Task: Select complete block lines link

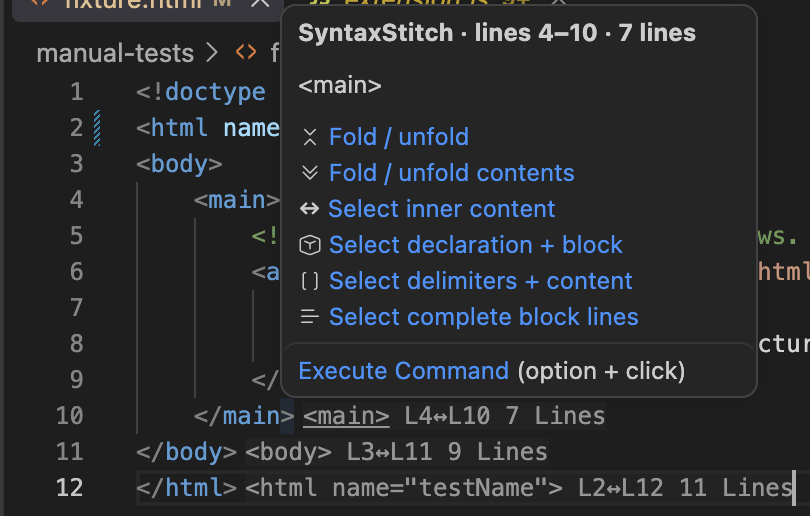Action: [x=484, y=317]
